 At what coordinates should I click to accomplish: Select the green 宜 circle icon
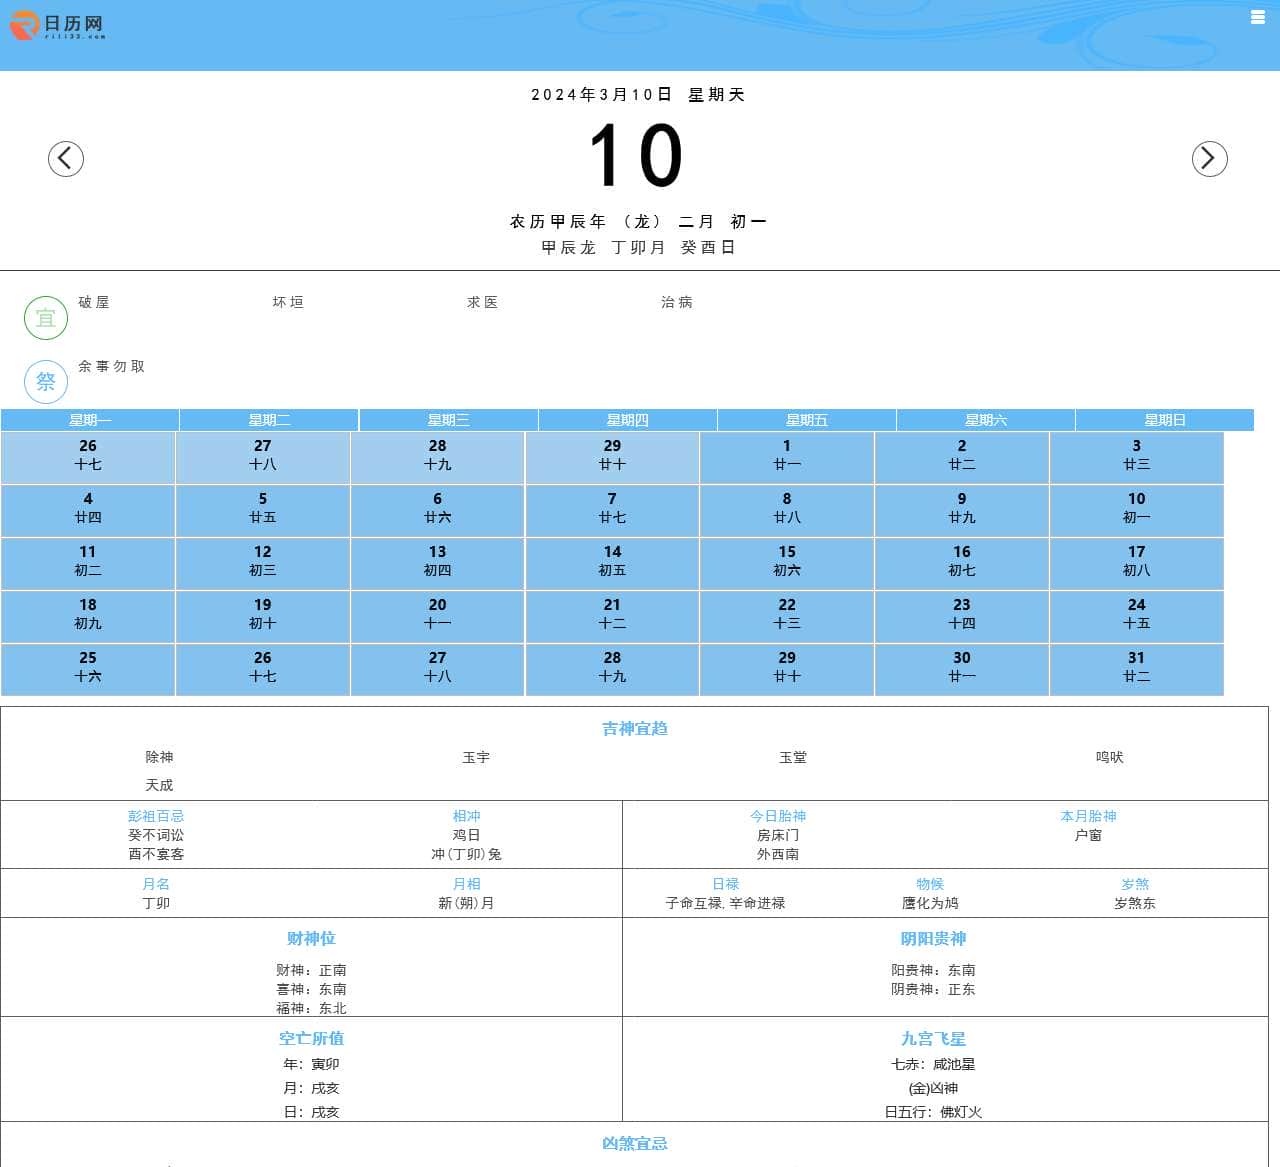pyautogui.click(x=45, y=317)
